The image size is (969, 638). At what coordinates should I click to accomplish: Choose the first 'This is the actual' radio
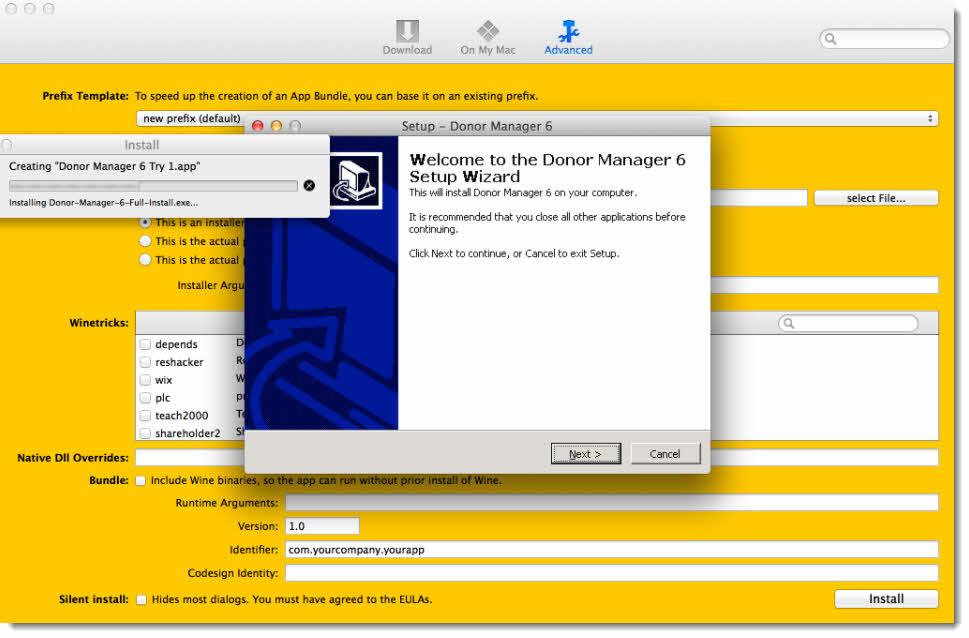click(x=145, y=241)
